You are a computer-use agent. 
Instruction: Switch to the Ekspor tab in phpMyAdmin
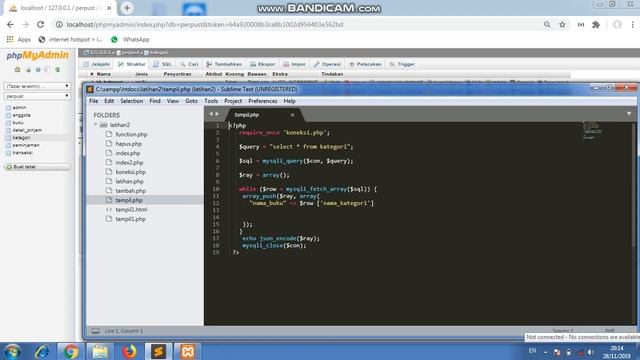tap(263, 64)
